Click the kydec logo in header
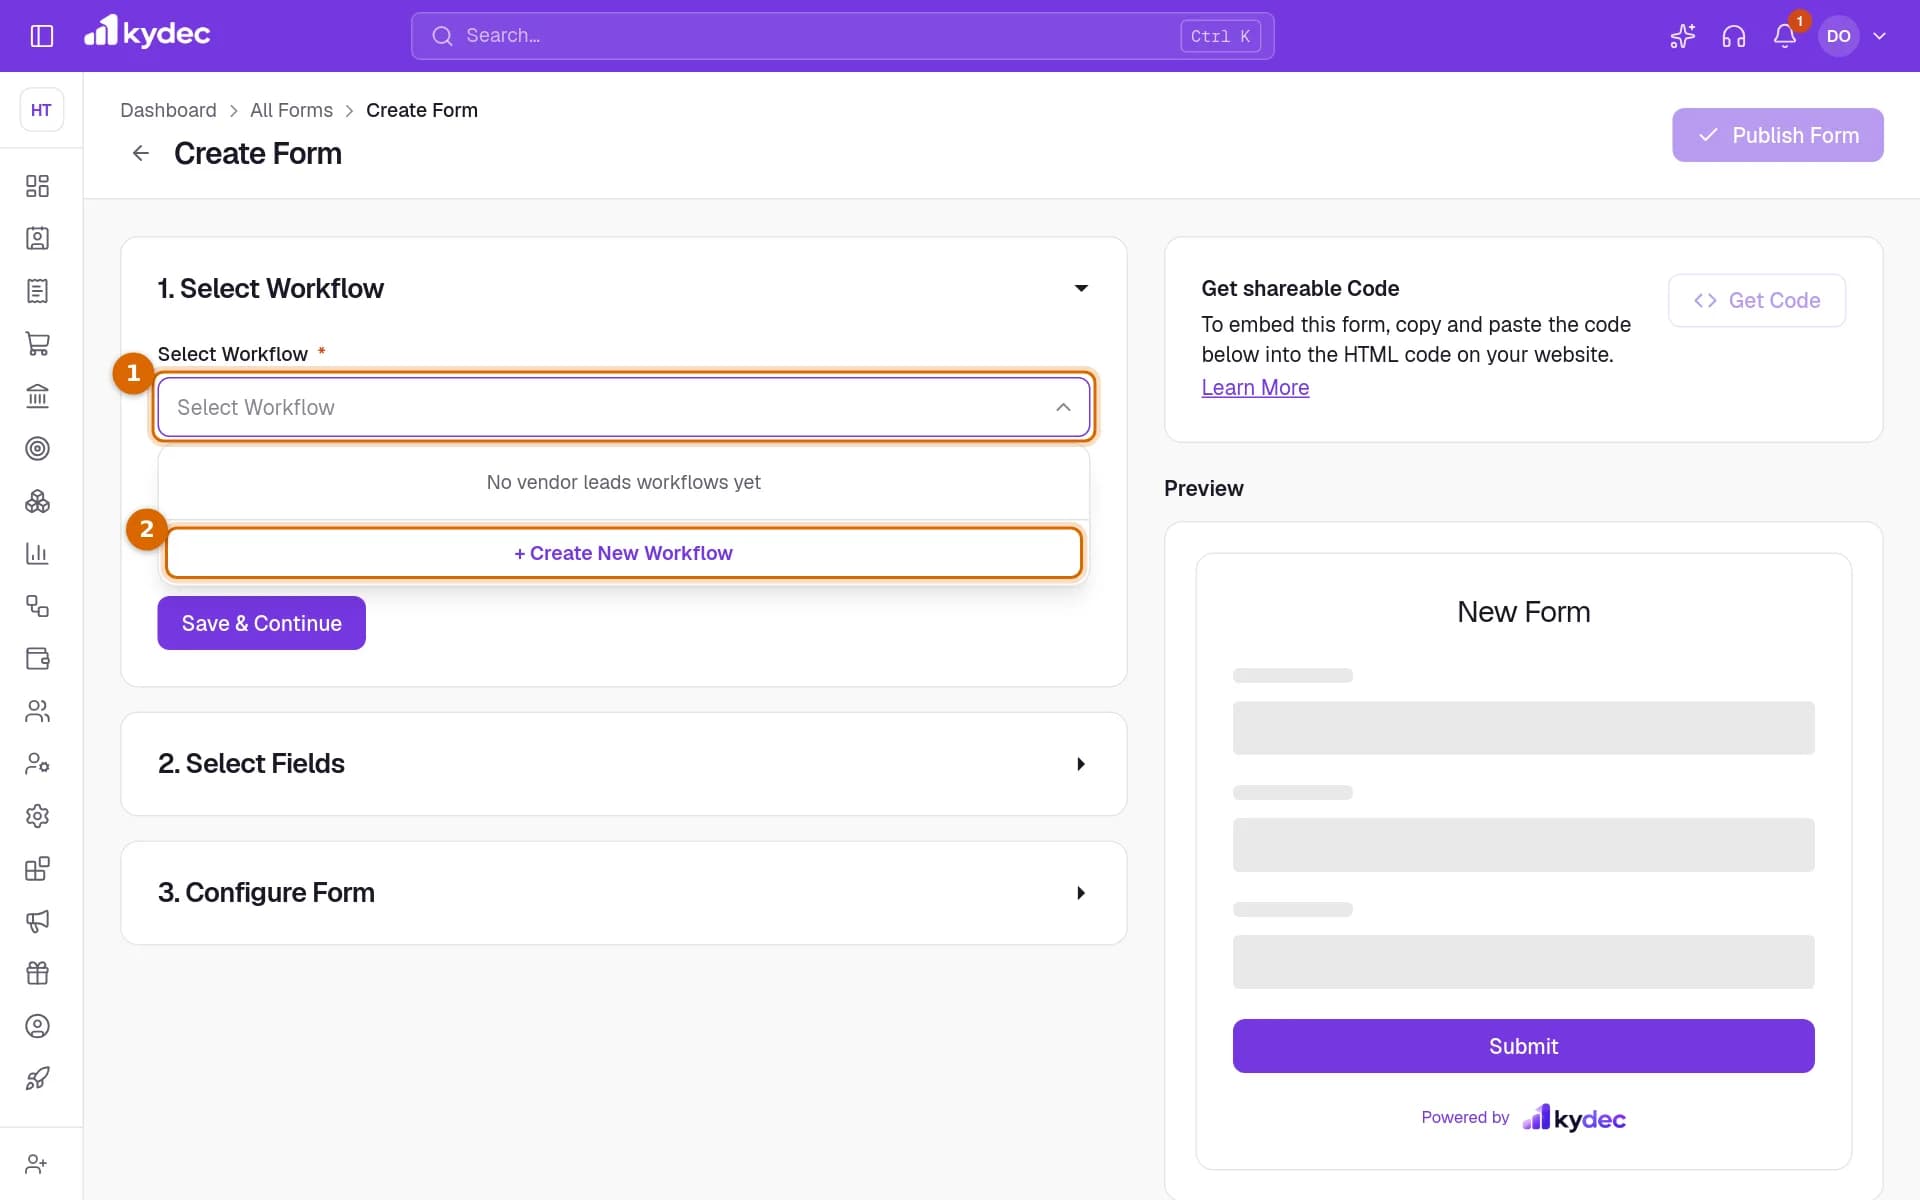This screenshot has height=1200, width=1920. pos(147,33)
